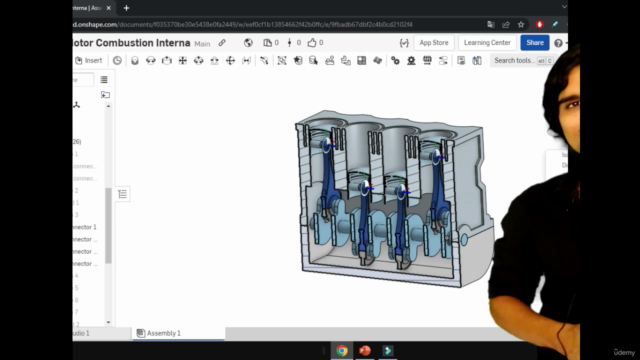Close the Onshape browser tab
The height and width of the screenshot is (360, 640).
point(109,8)
